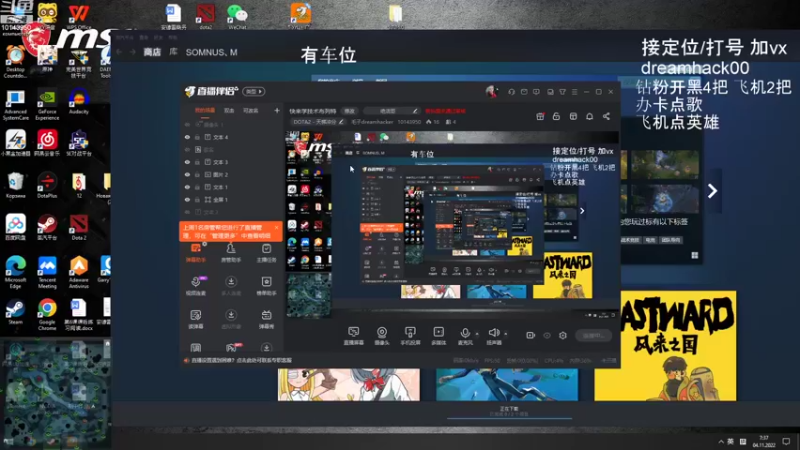Open anime game thumbnail in Steam store
The height and width of the screenshot is (450, 800).
coord(349,385)
